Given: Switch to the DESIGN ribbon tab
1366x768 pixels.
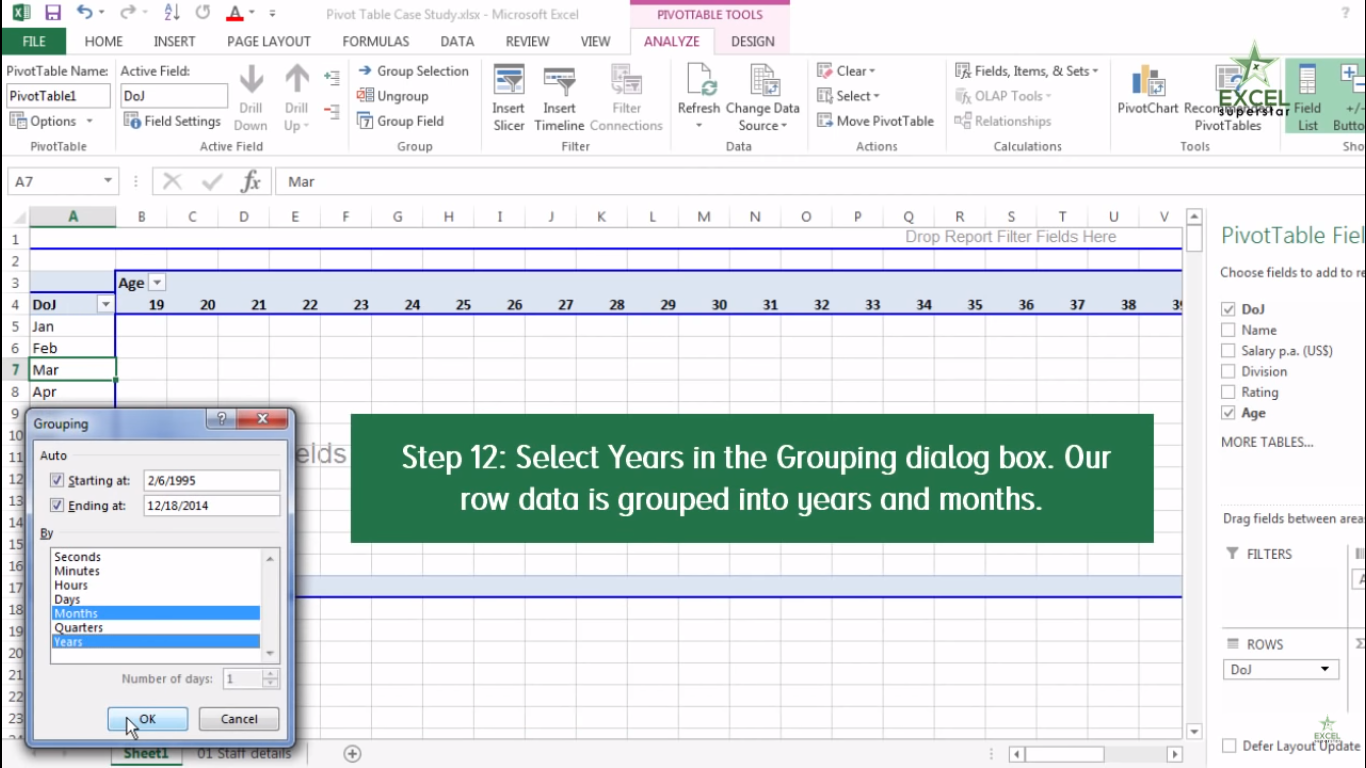Looking at the screenshot, I should coord(753,41).
